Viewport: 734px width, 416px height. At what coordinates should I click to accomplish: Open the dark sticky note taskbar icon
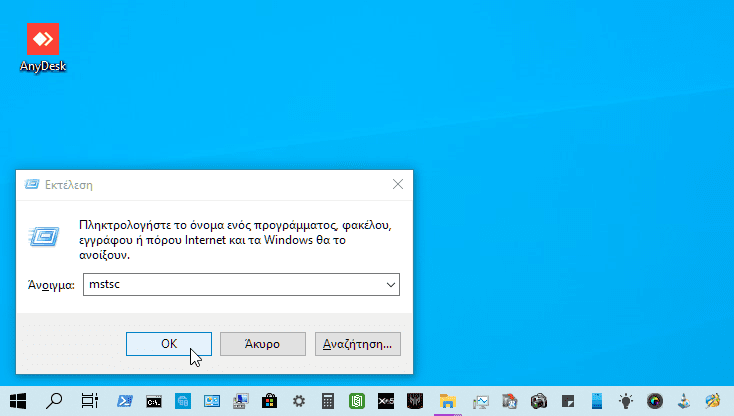point(568,401)
